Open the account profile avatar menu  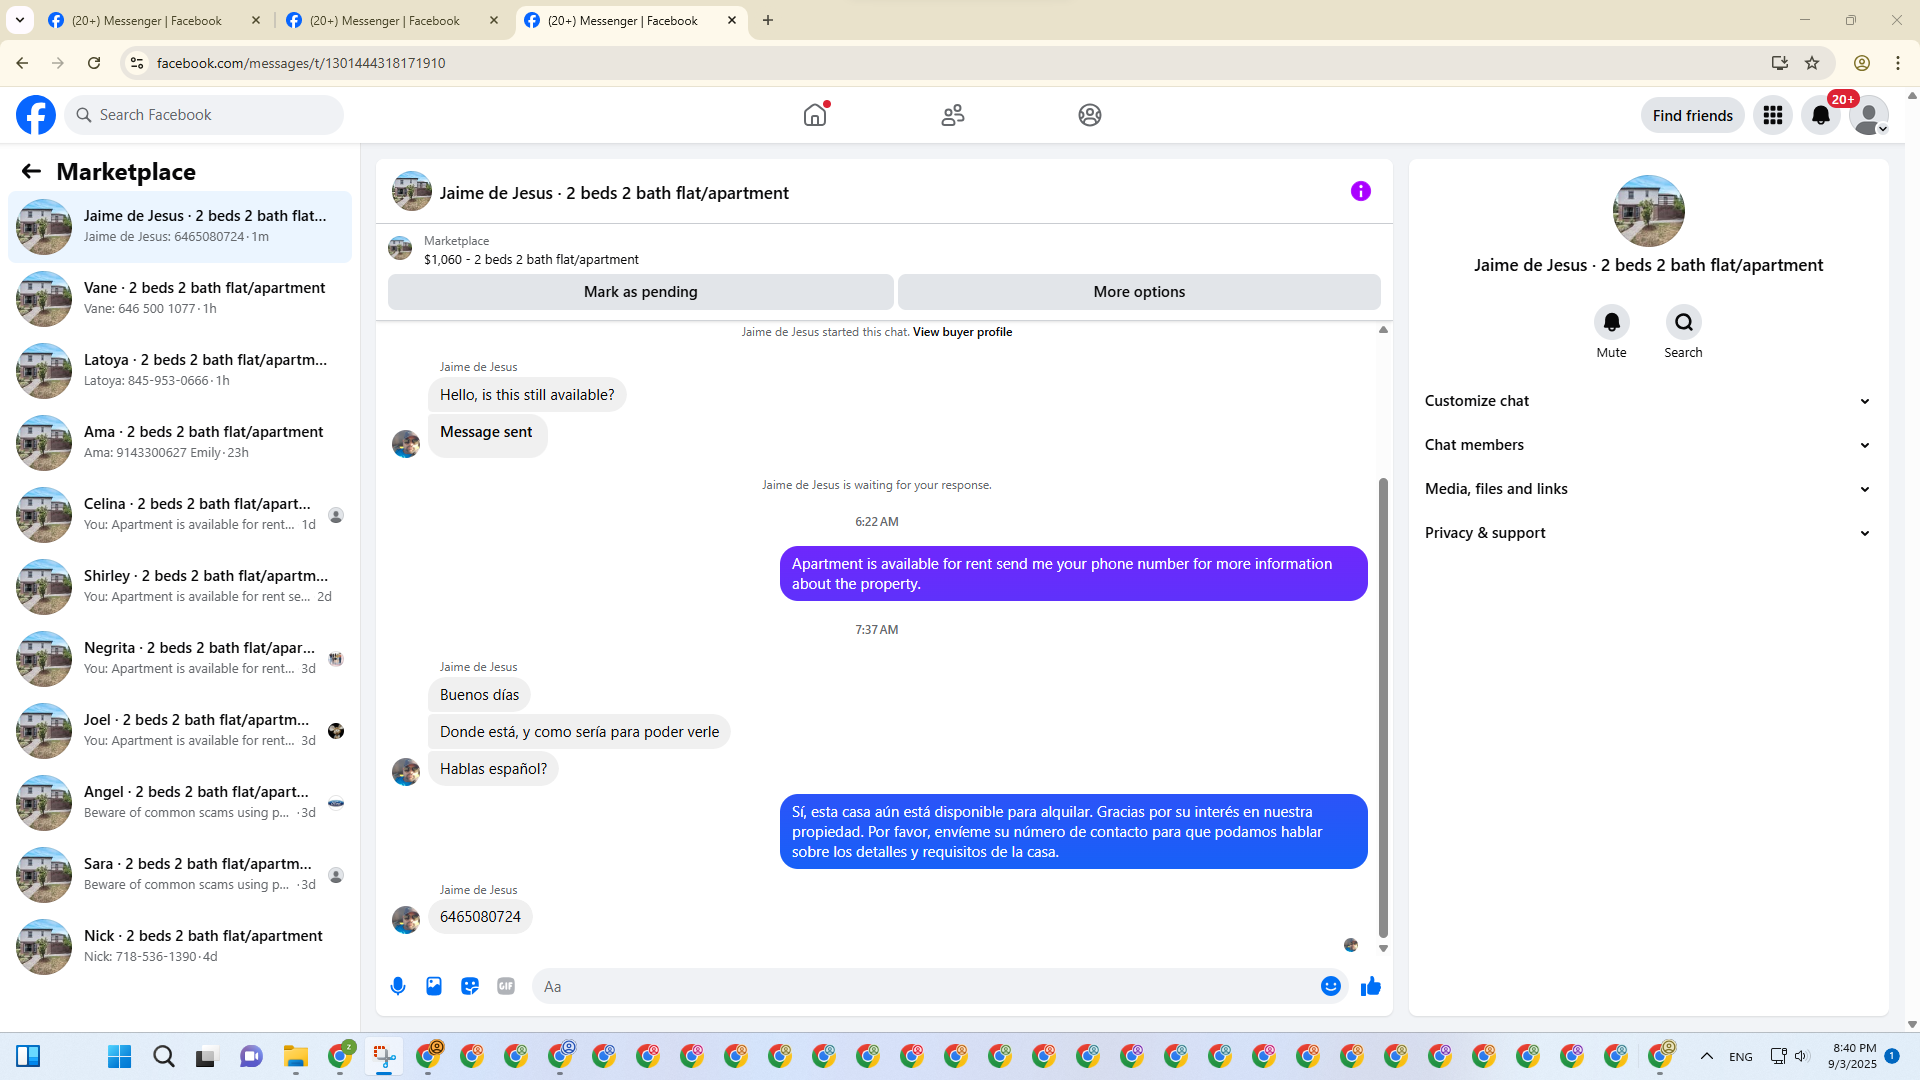point(1869,115)
